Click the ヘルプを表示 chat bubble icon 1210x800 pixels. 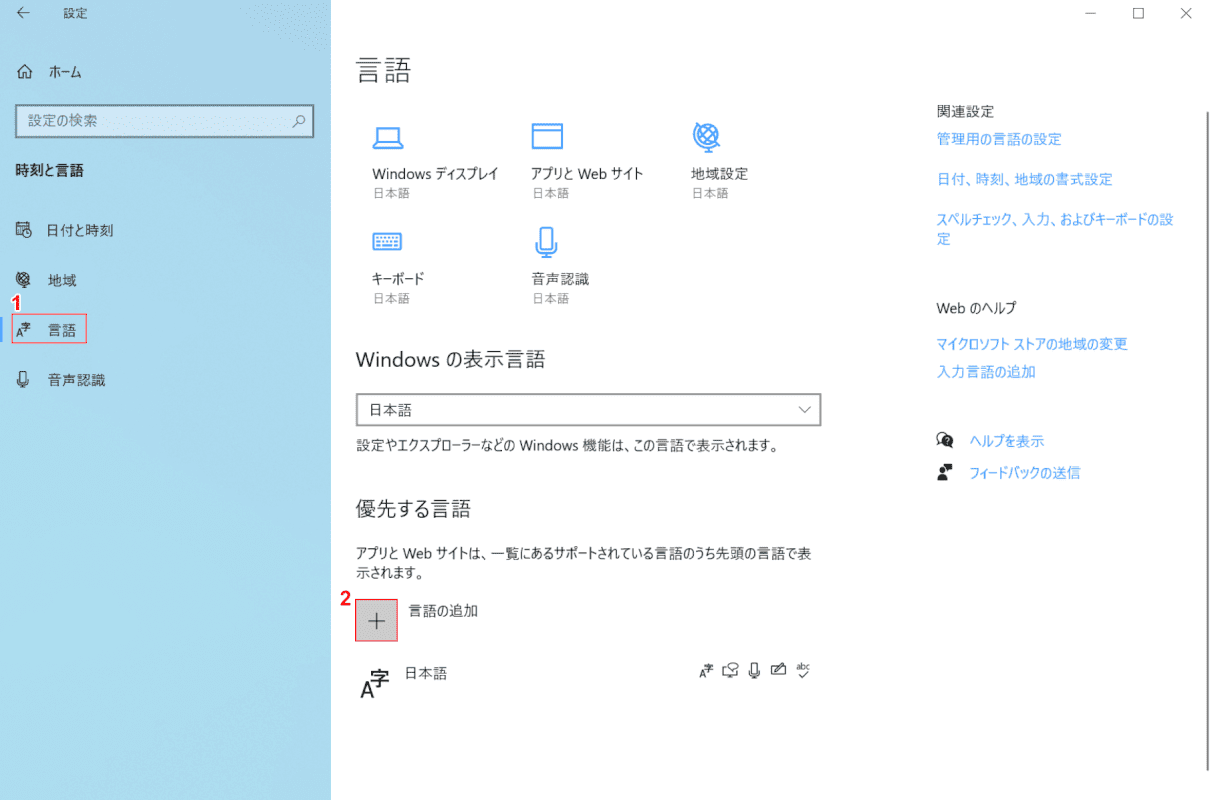(945, 440)
